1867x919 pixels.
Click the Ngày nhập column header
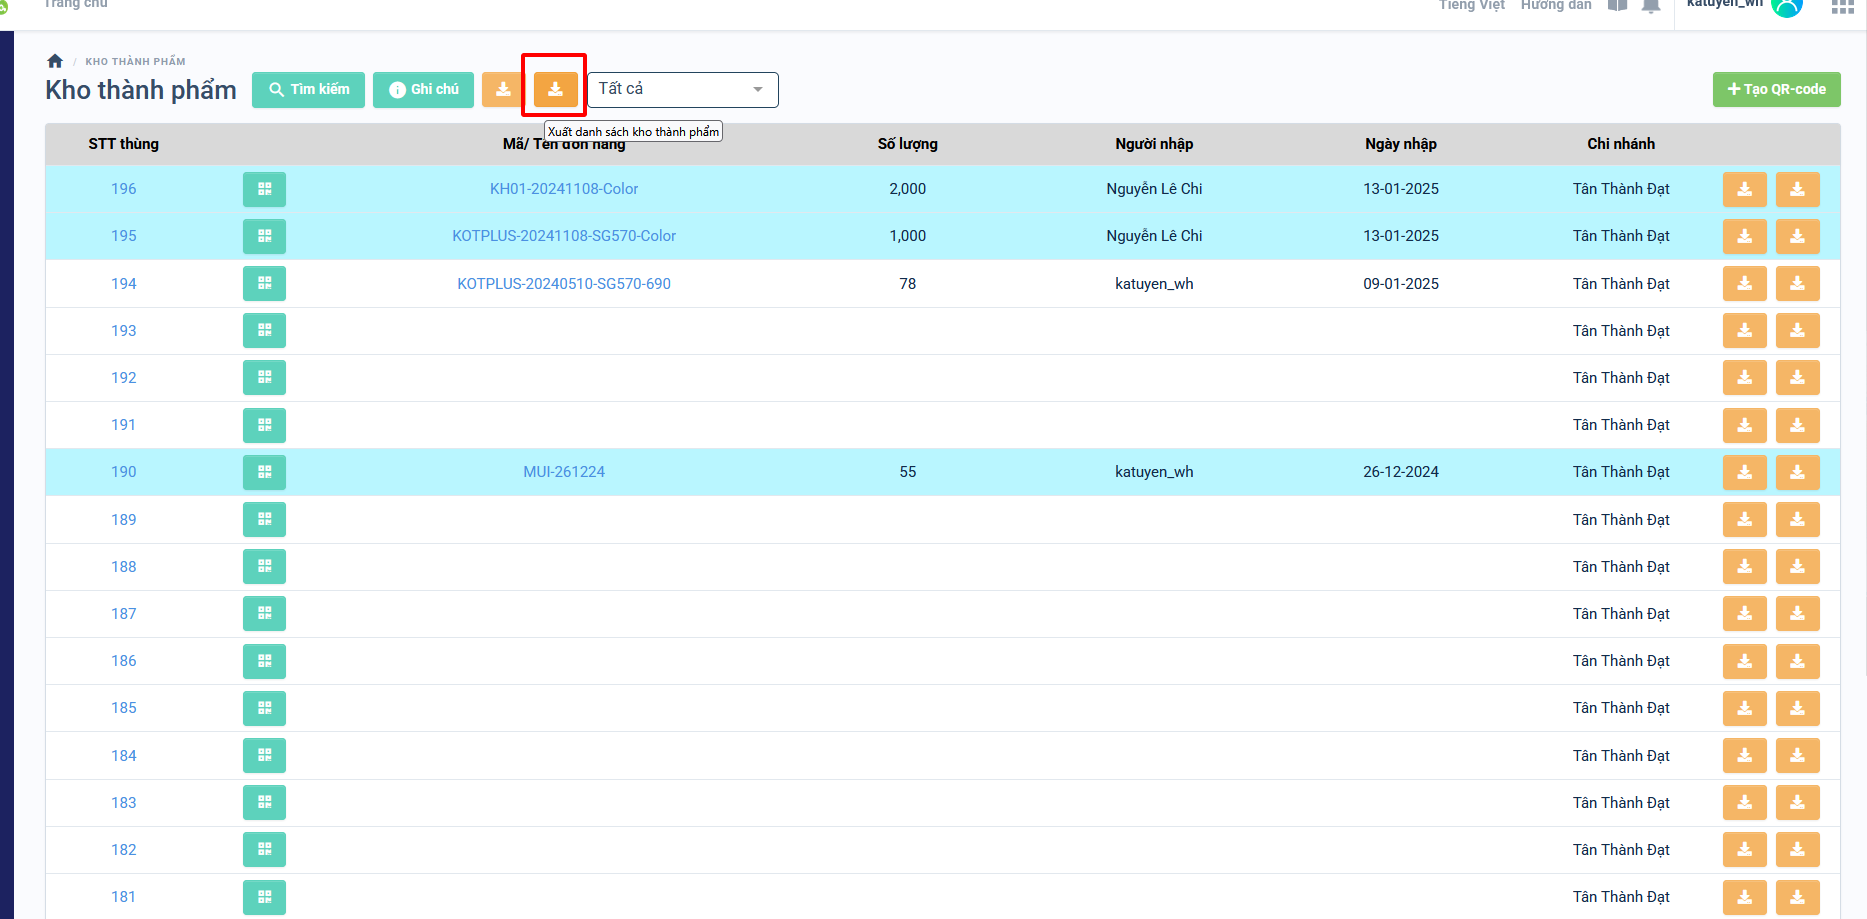pos(1401,144)
